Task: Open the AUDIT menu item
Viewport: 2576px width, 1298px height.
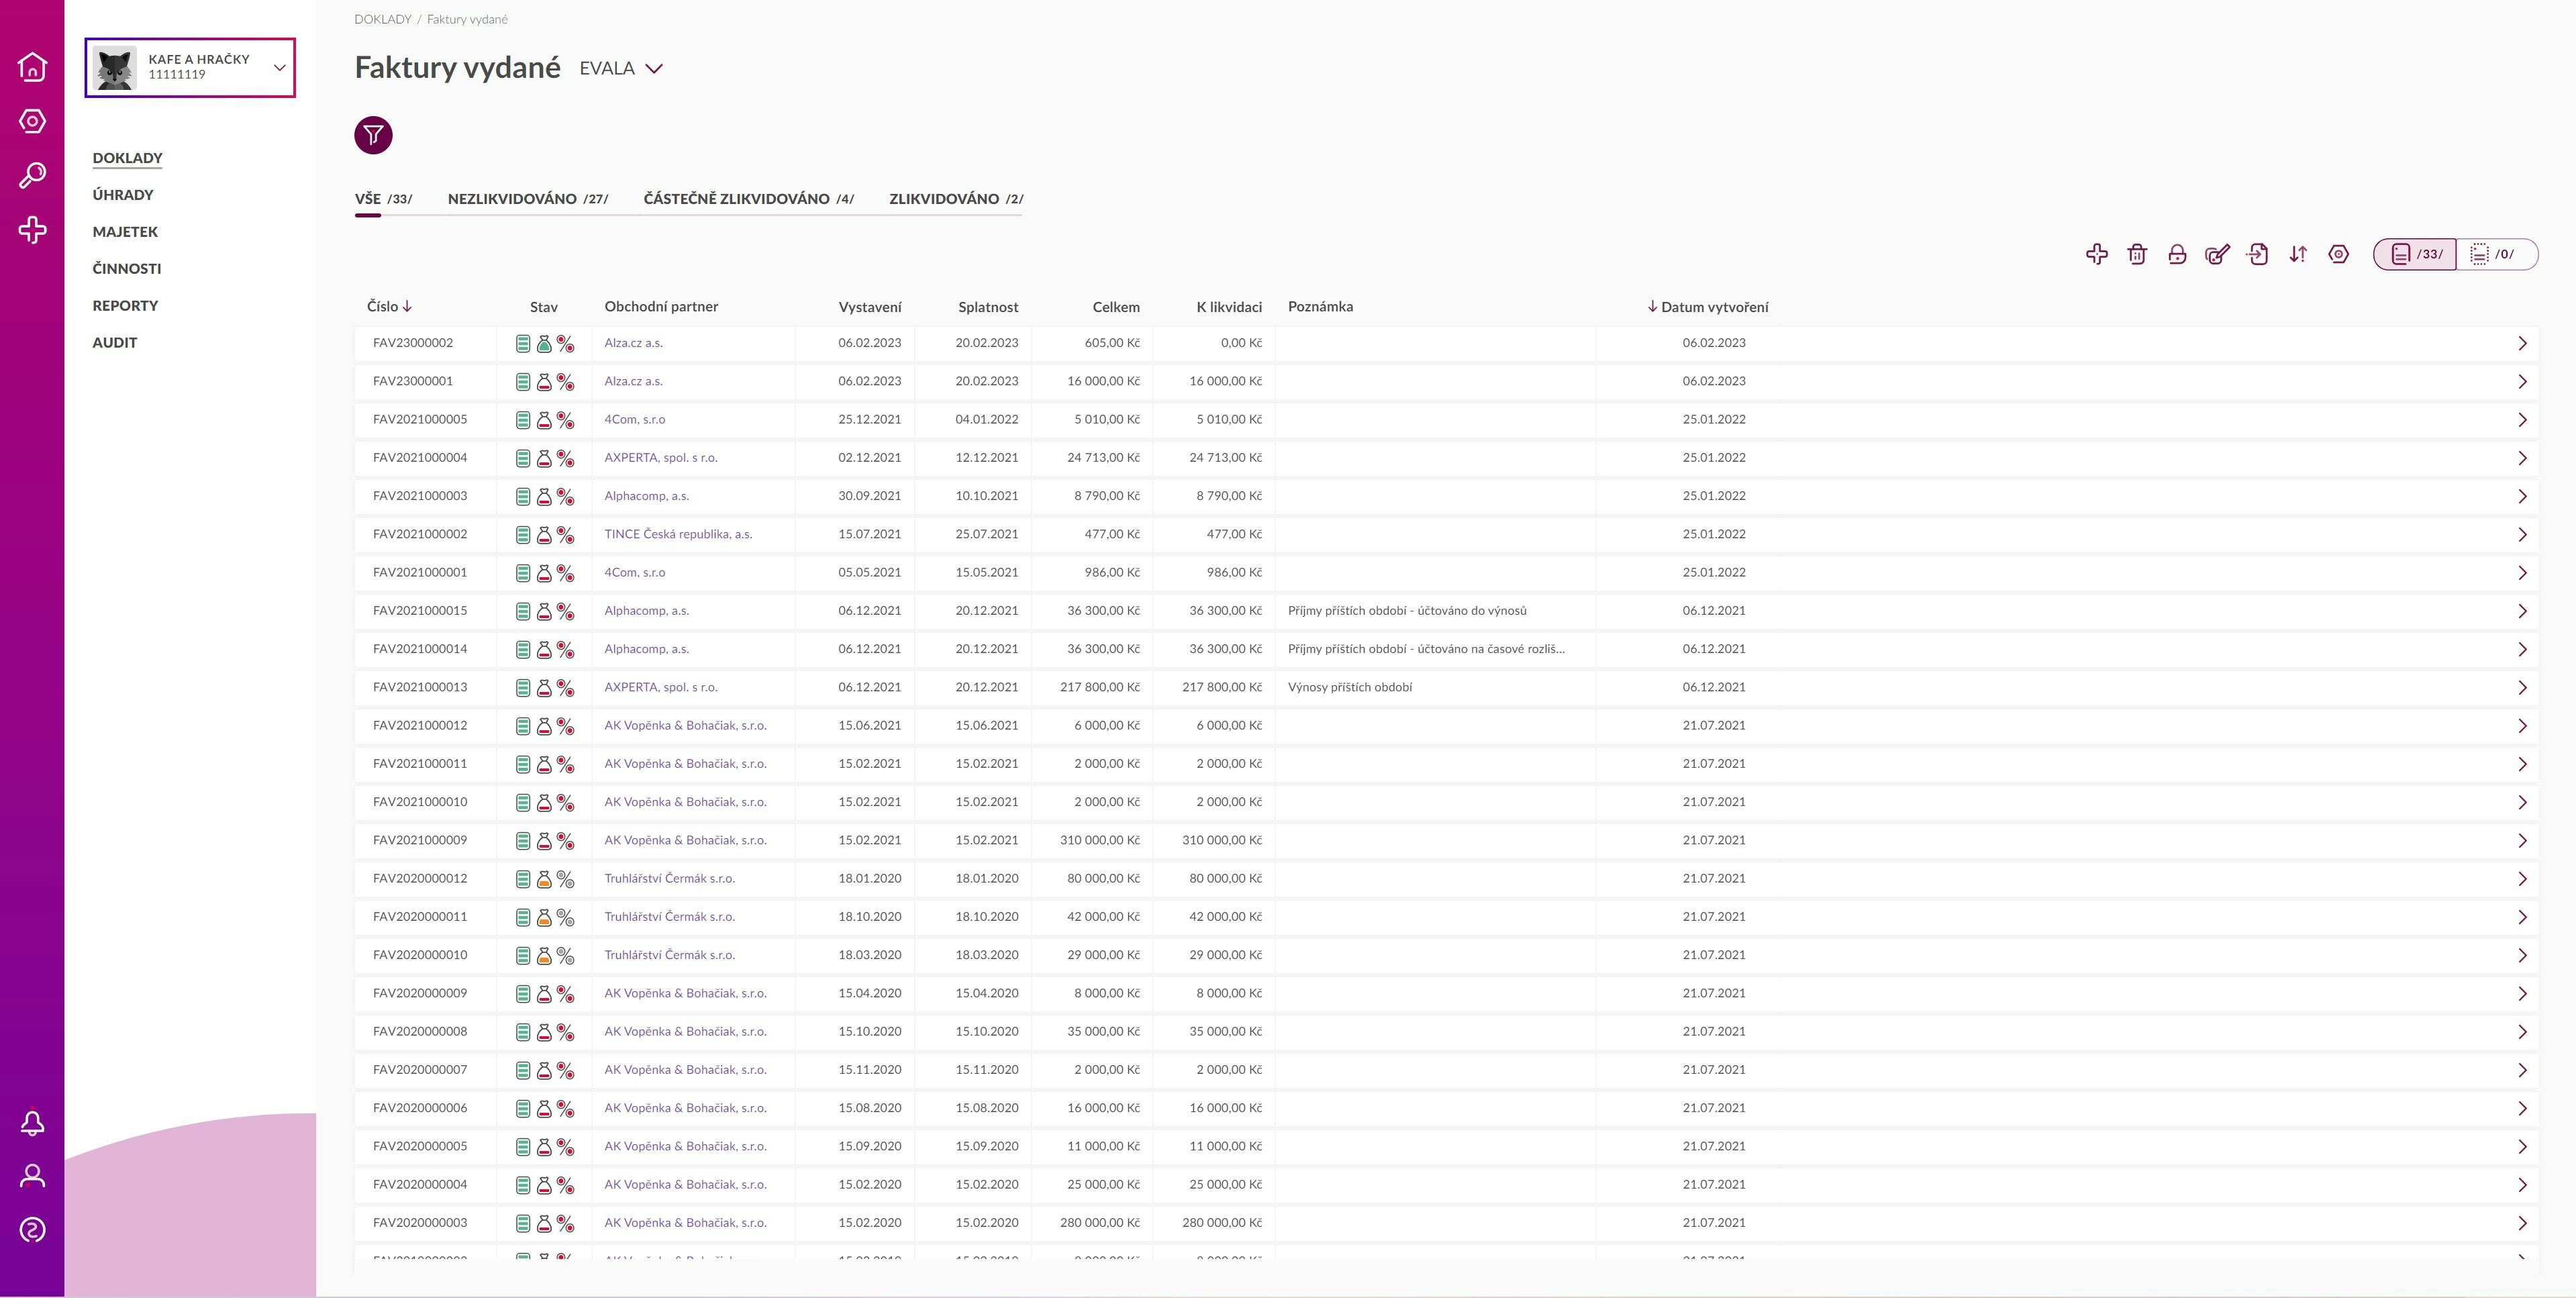Action: [x=115, y=342]
